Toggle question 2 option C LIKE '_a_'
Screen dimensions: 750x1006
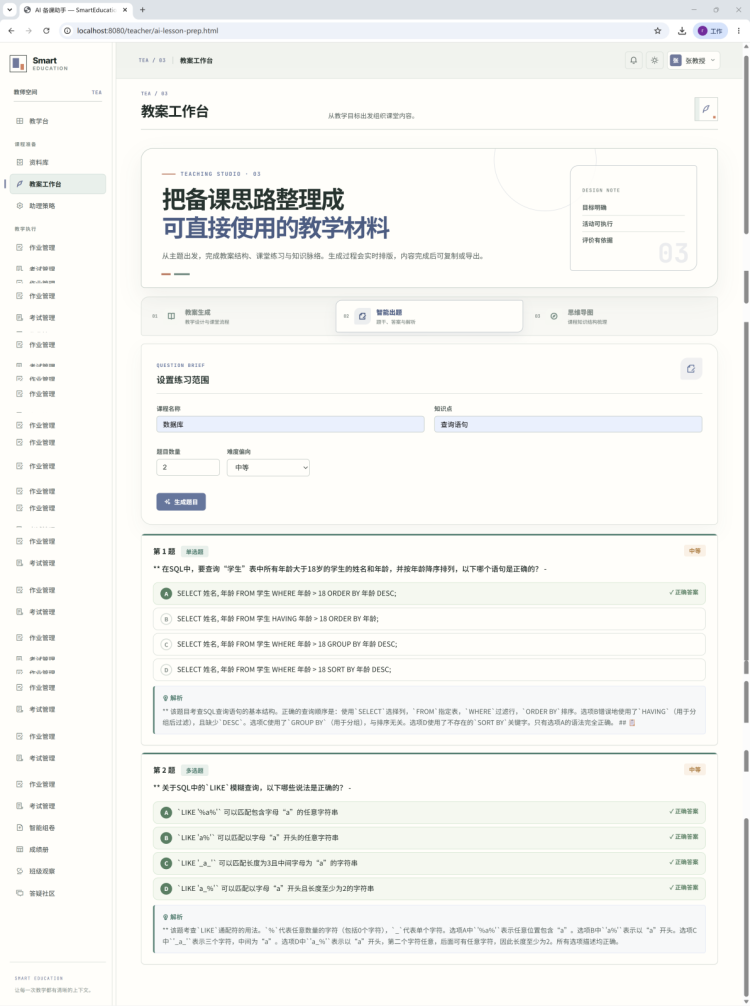(429, 863)
